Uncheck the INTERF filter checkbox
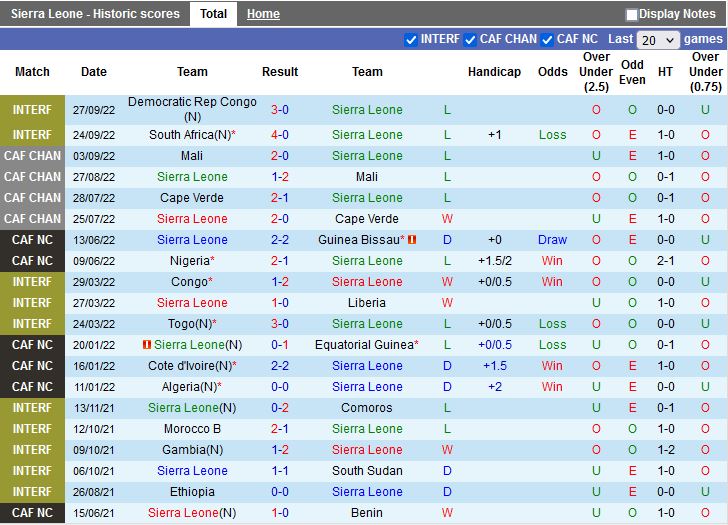Image resolution: width=728 pixels, height=525 pixels. click(410, 40)
